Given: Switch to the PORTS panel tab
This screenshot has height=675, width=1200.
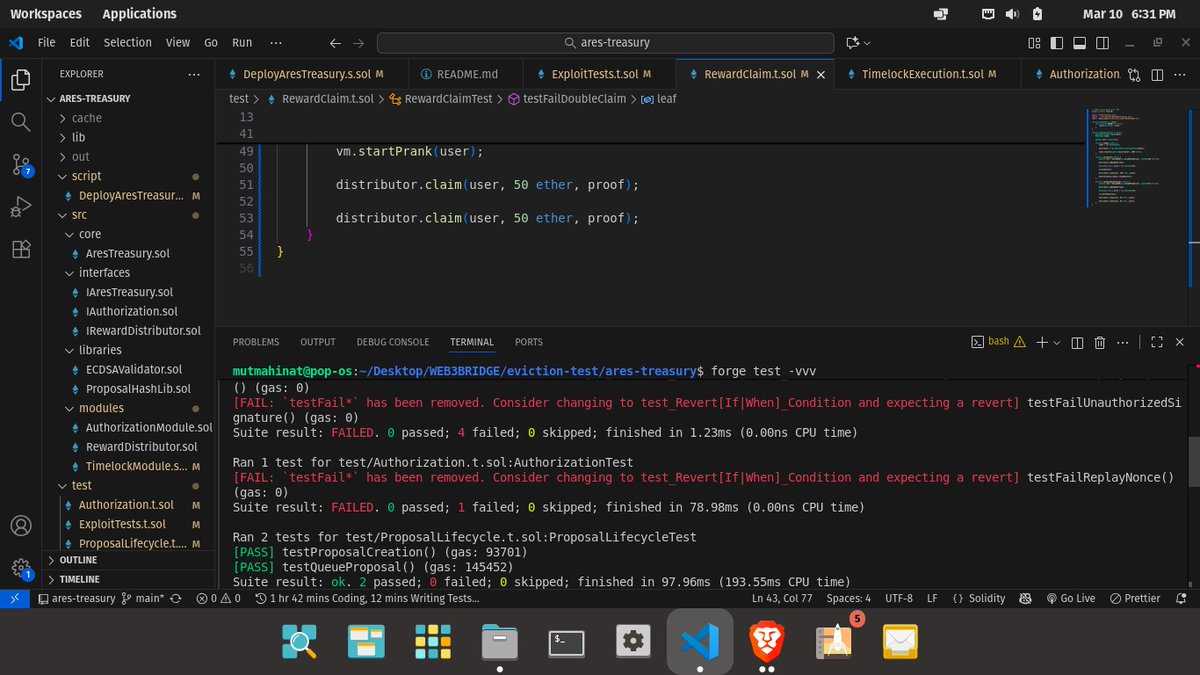Looking at the screenshot, I should click(x=529, y=342).
